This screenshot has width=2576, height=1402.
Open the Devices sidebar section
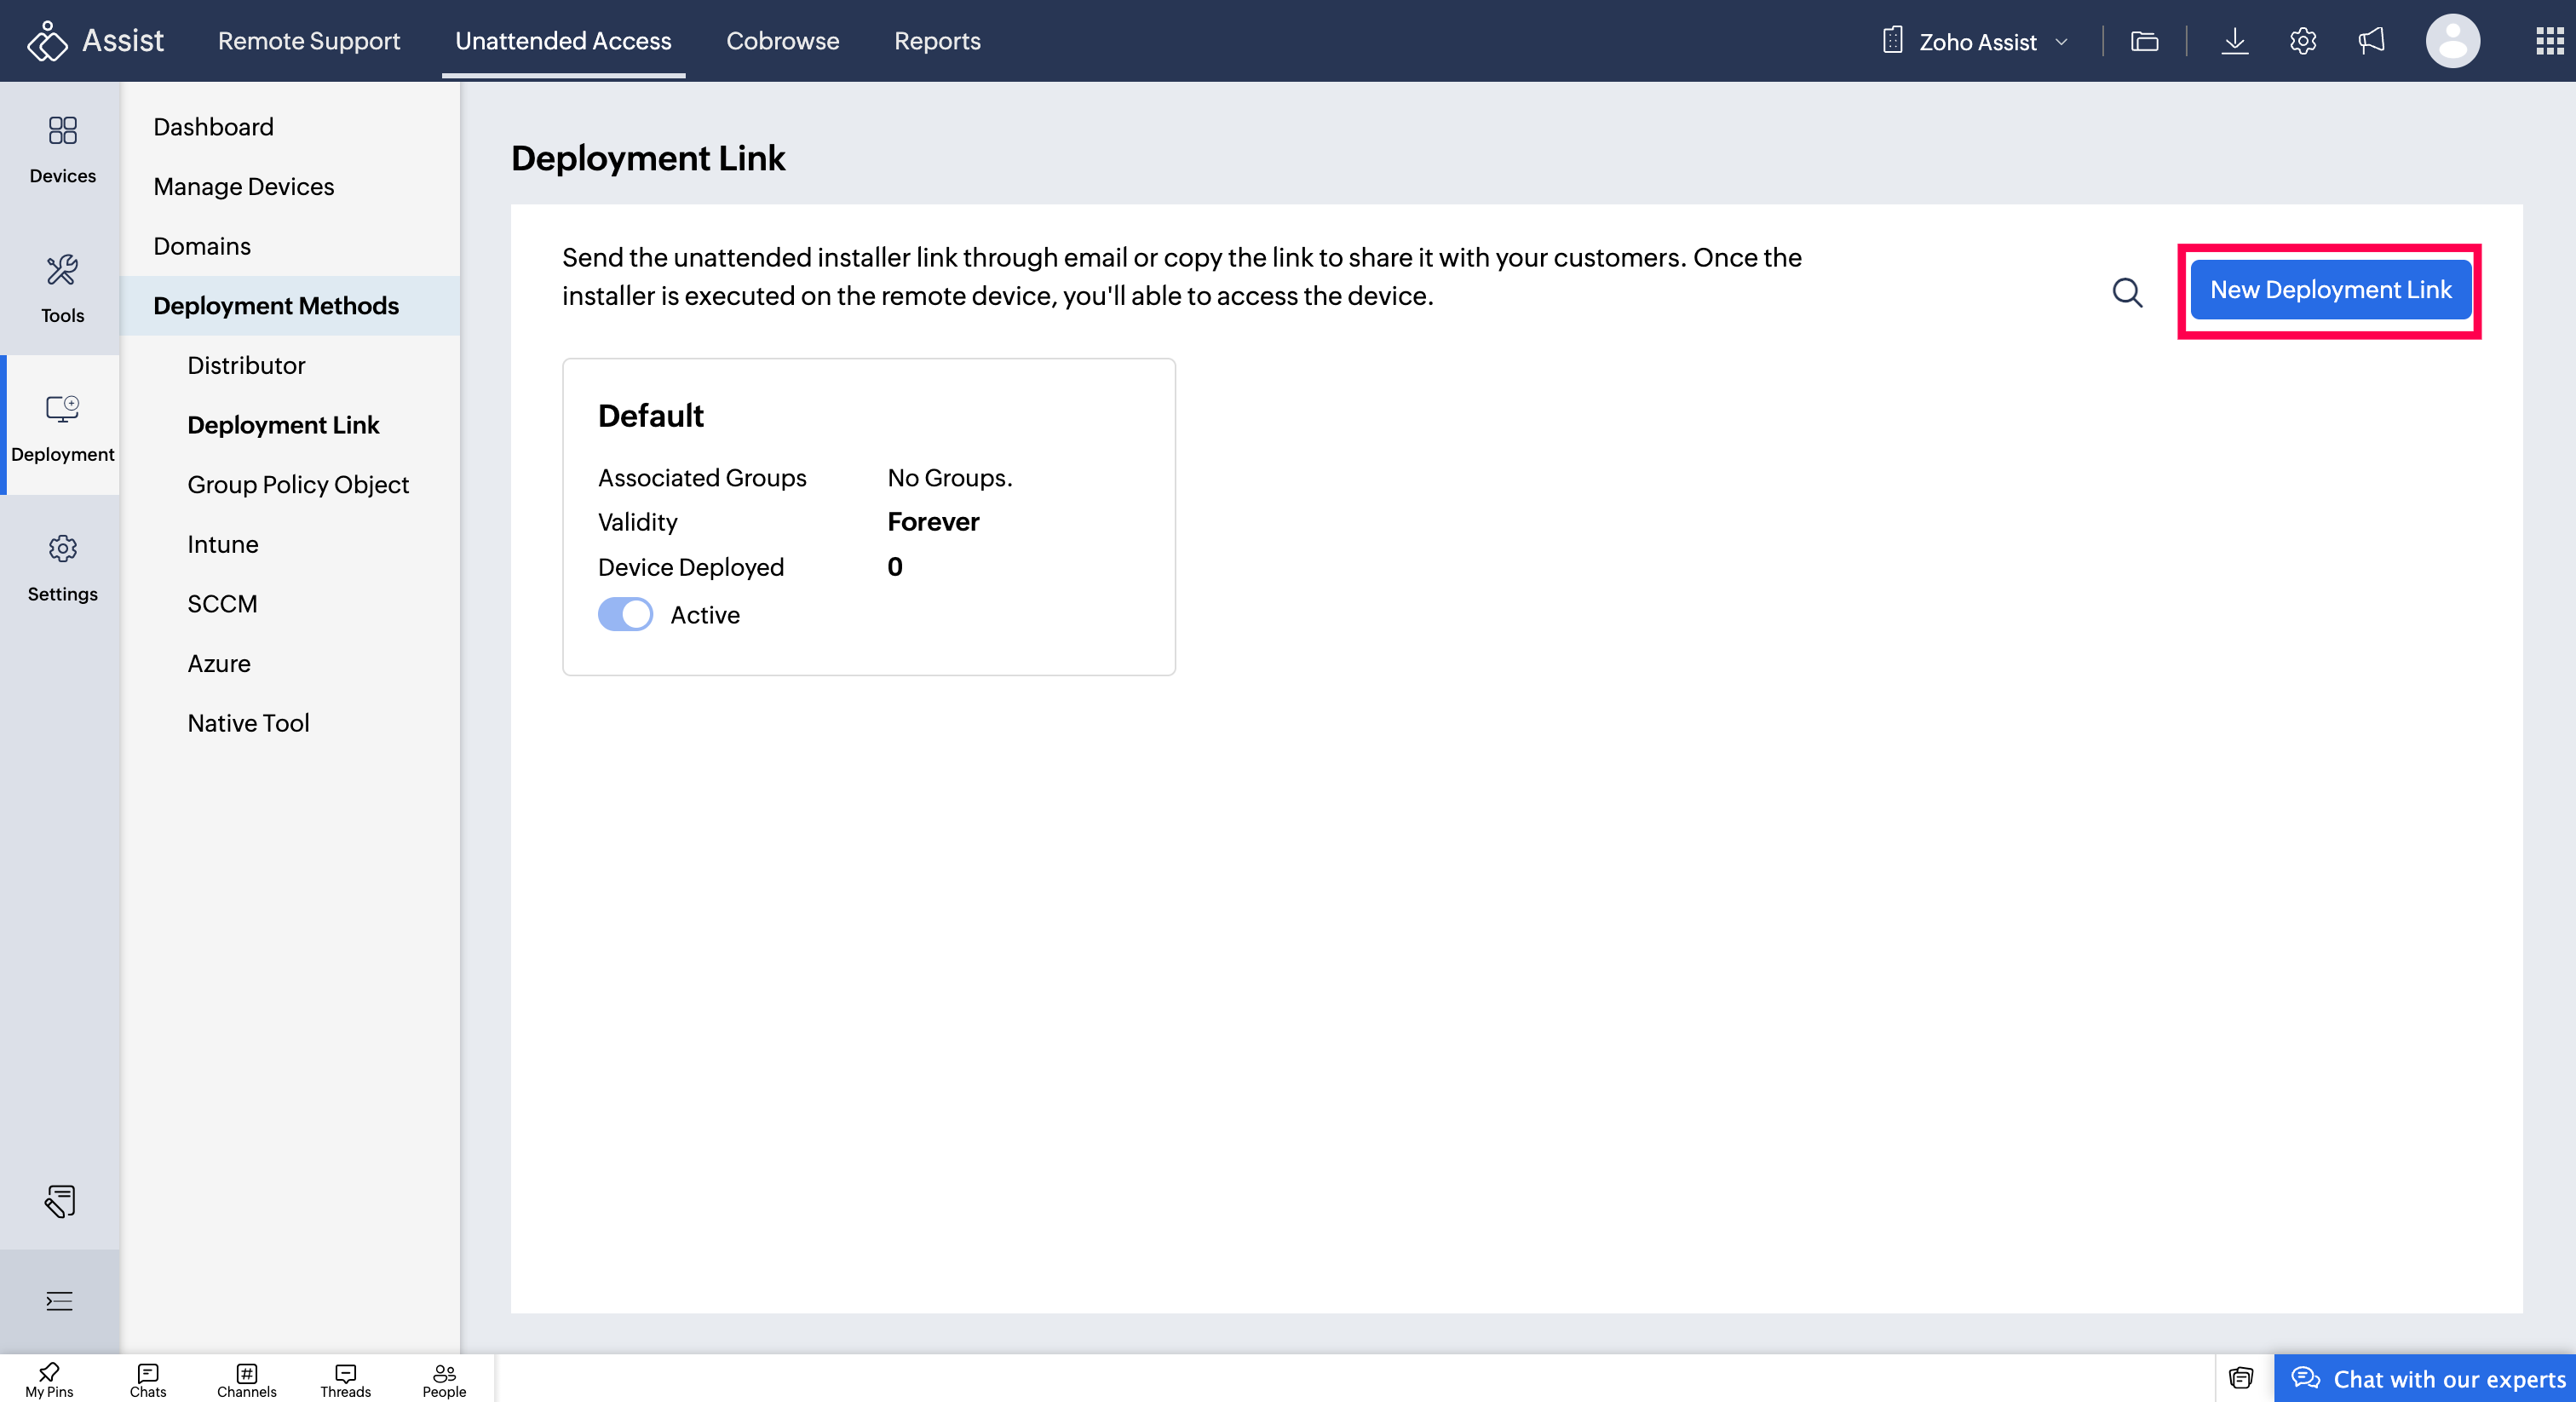(x=62, y=149)
